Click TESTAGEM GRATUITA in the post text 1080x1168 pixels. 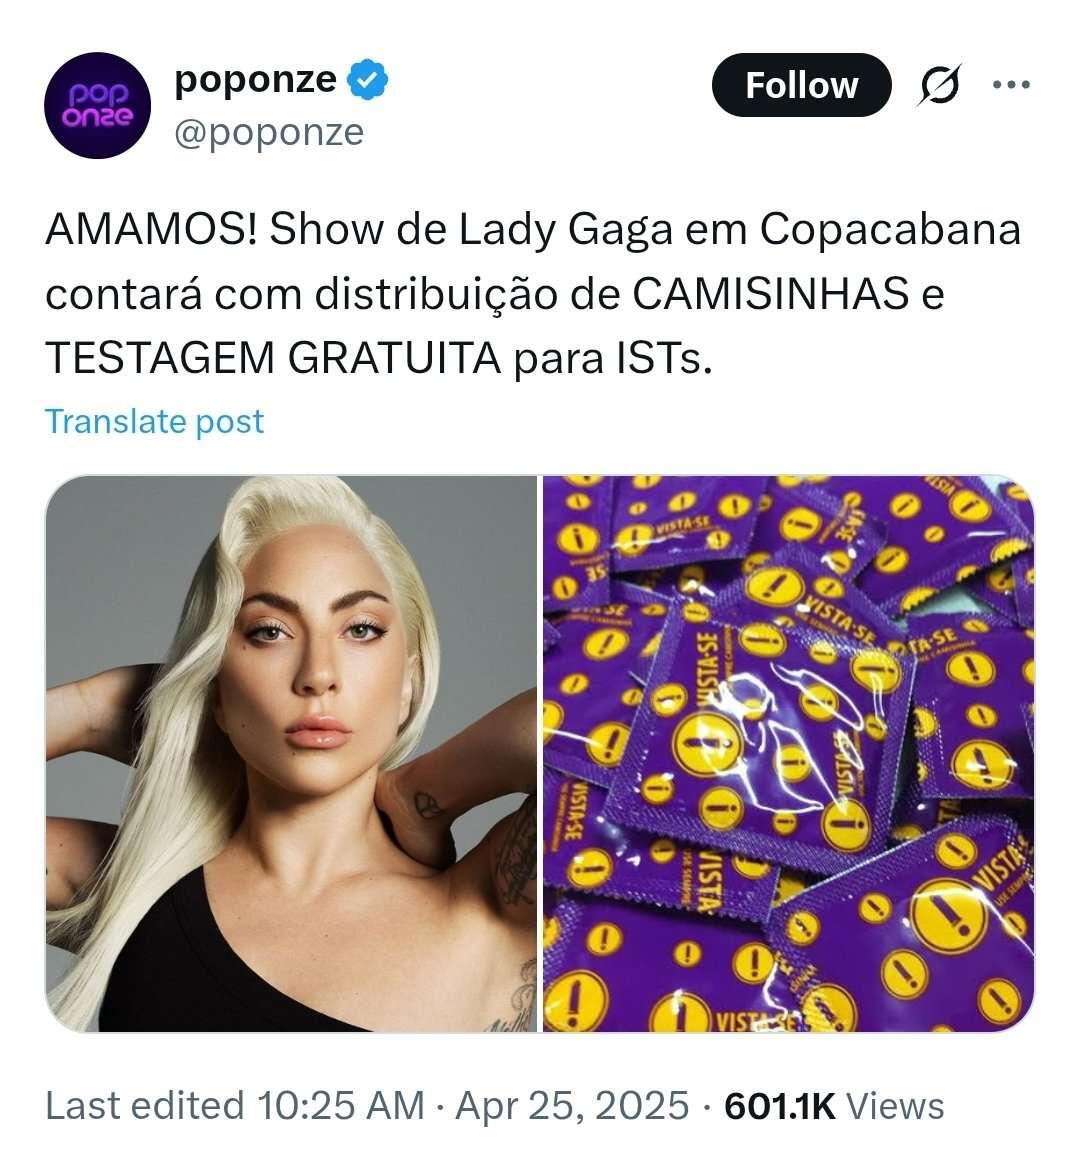(273, 358)
